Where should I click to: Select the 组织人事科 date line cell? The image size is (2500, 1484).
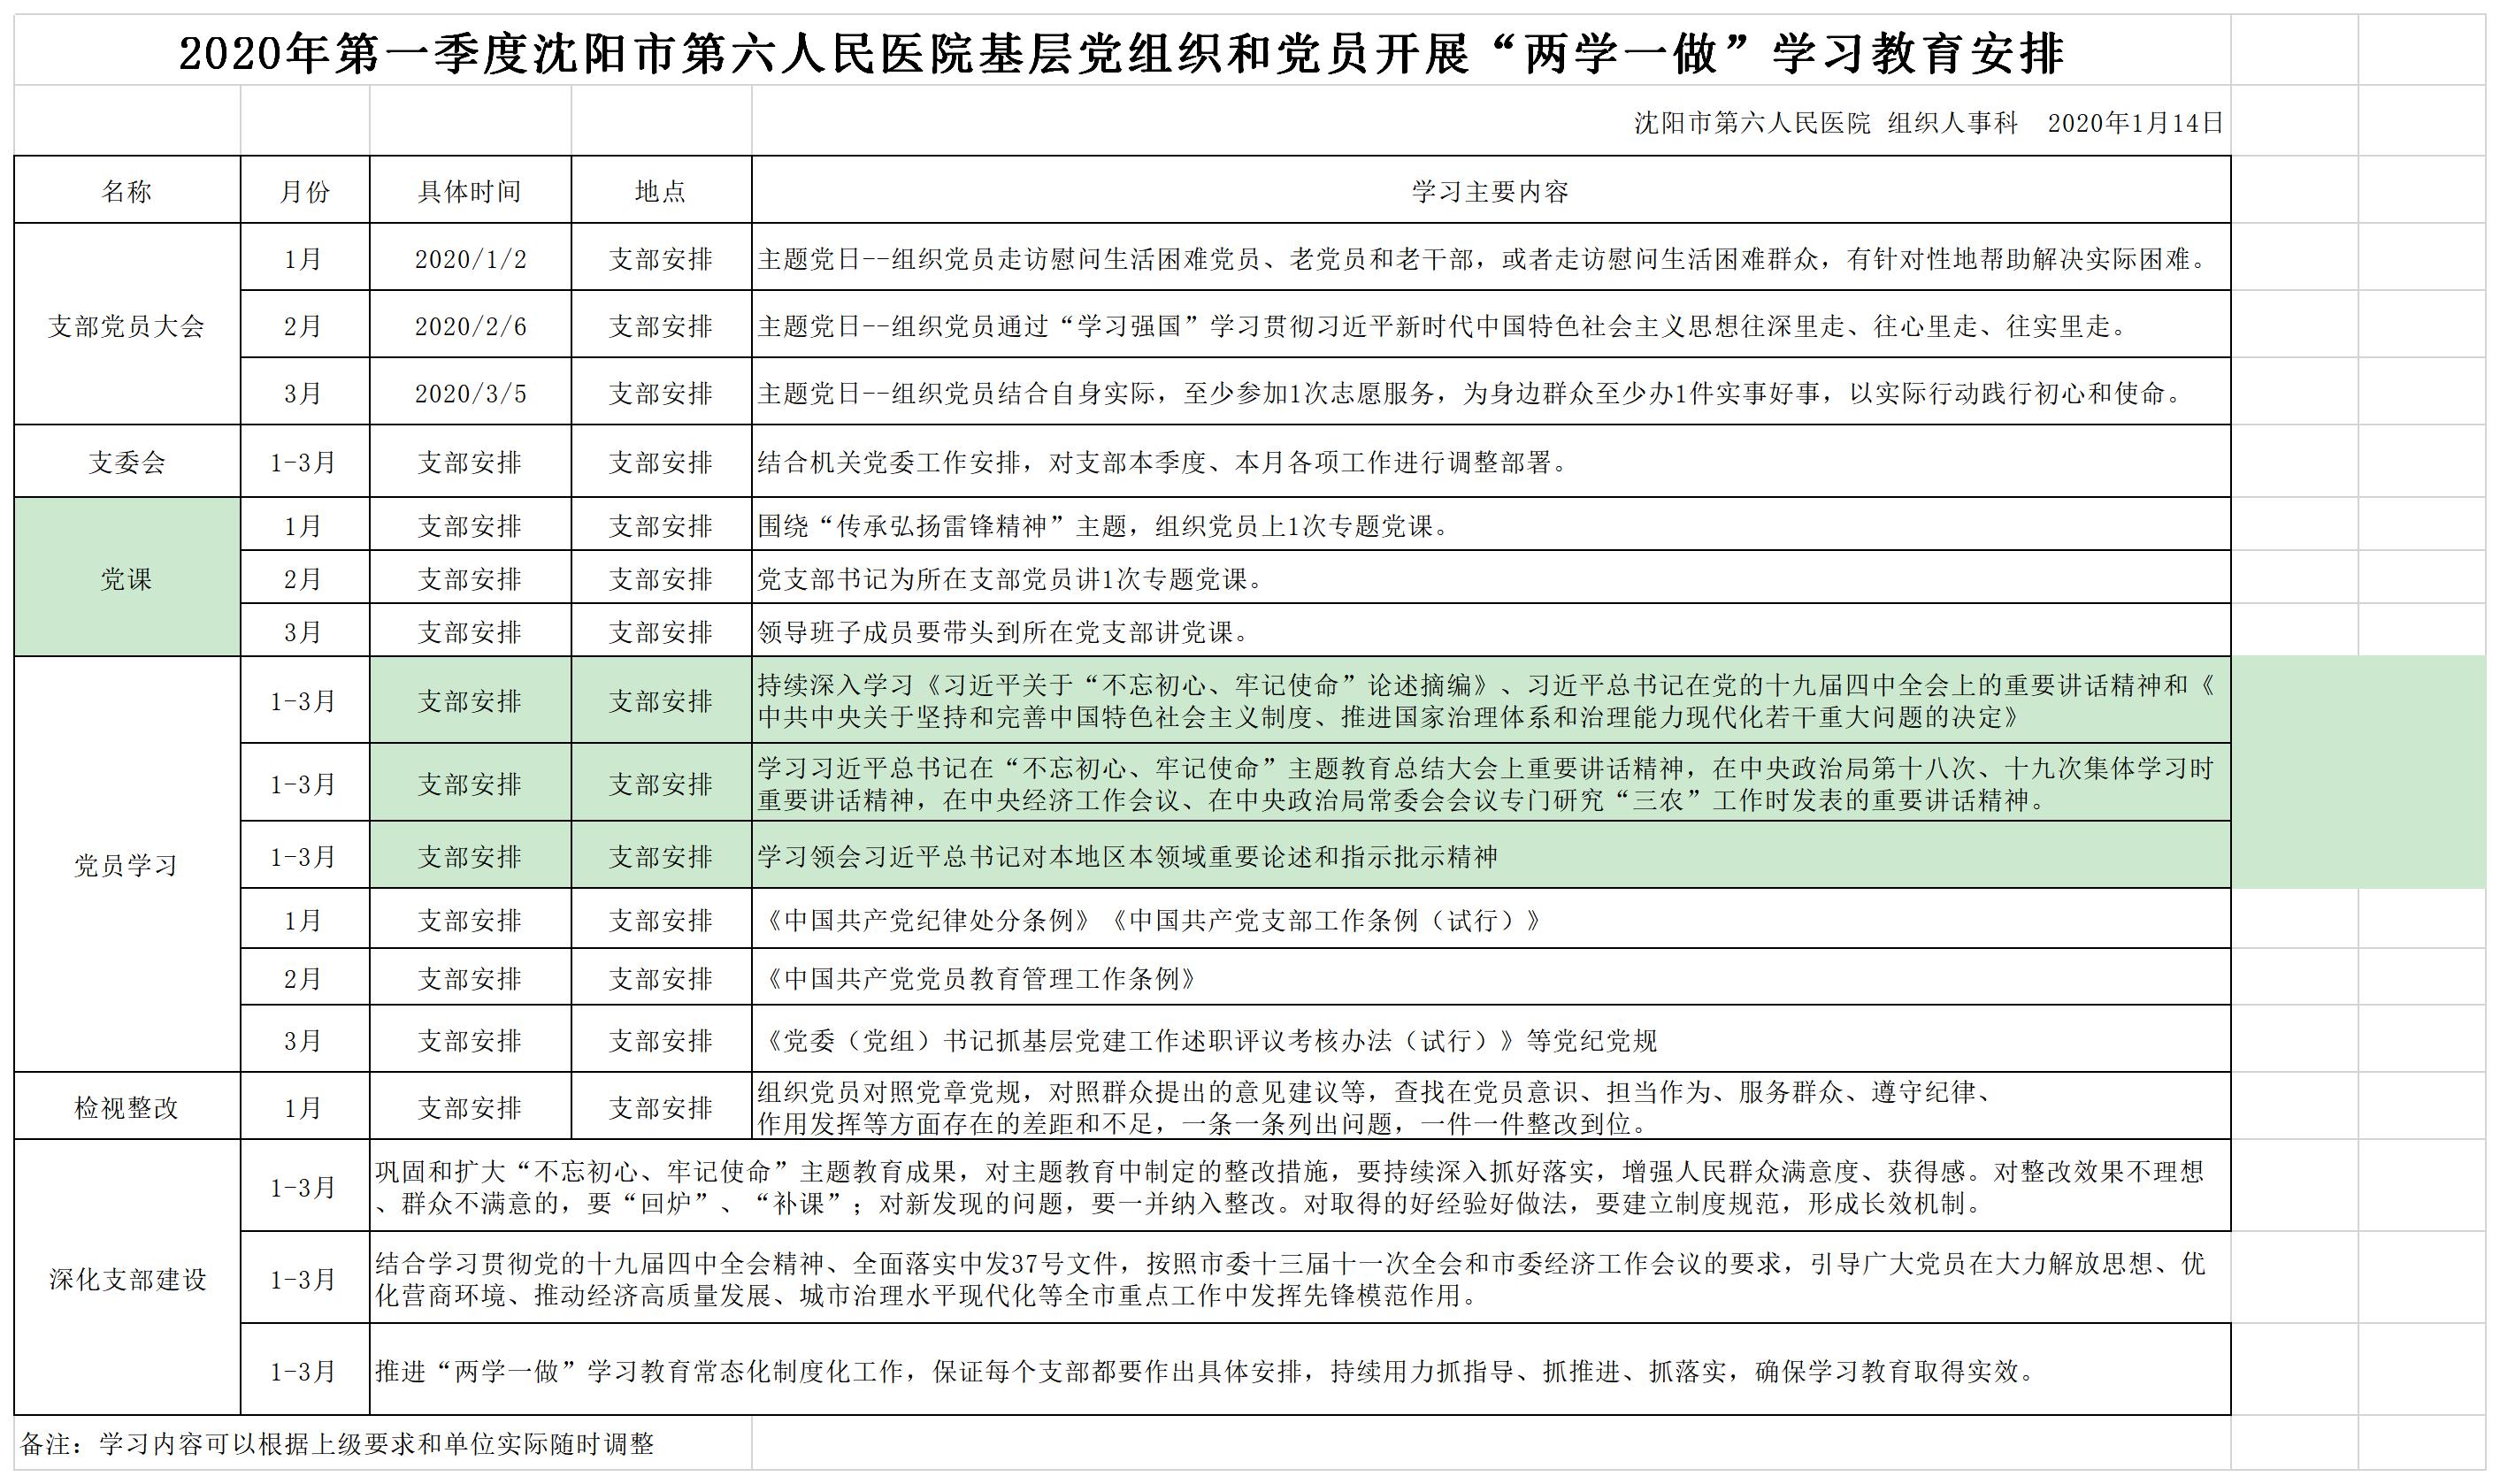[x=1927, y=122]
